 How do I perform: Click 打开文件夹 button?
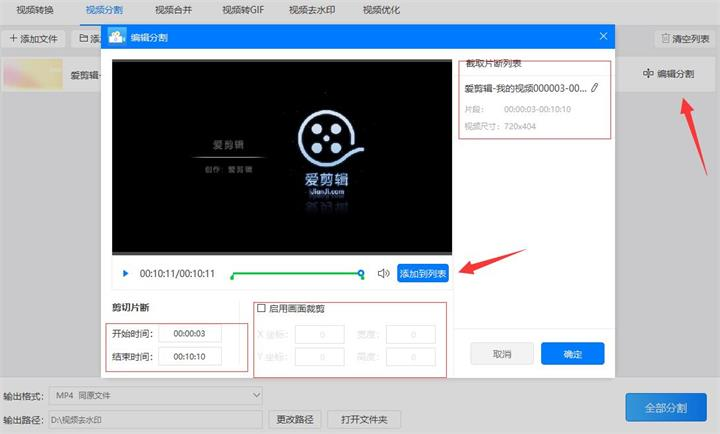click(364, 419)
